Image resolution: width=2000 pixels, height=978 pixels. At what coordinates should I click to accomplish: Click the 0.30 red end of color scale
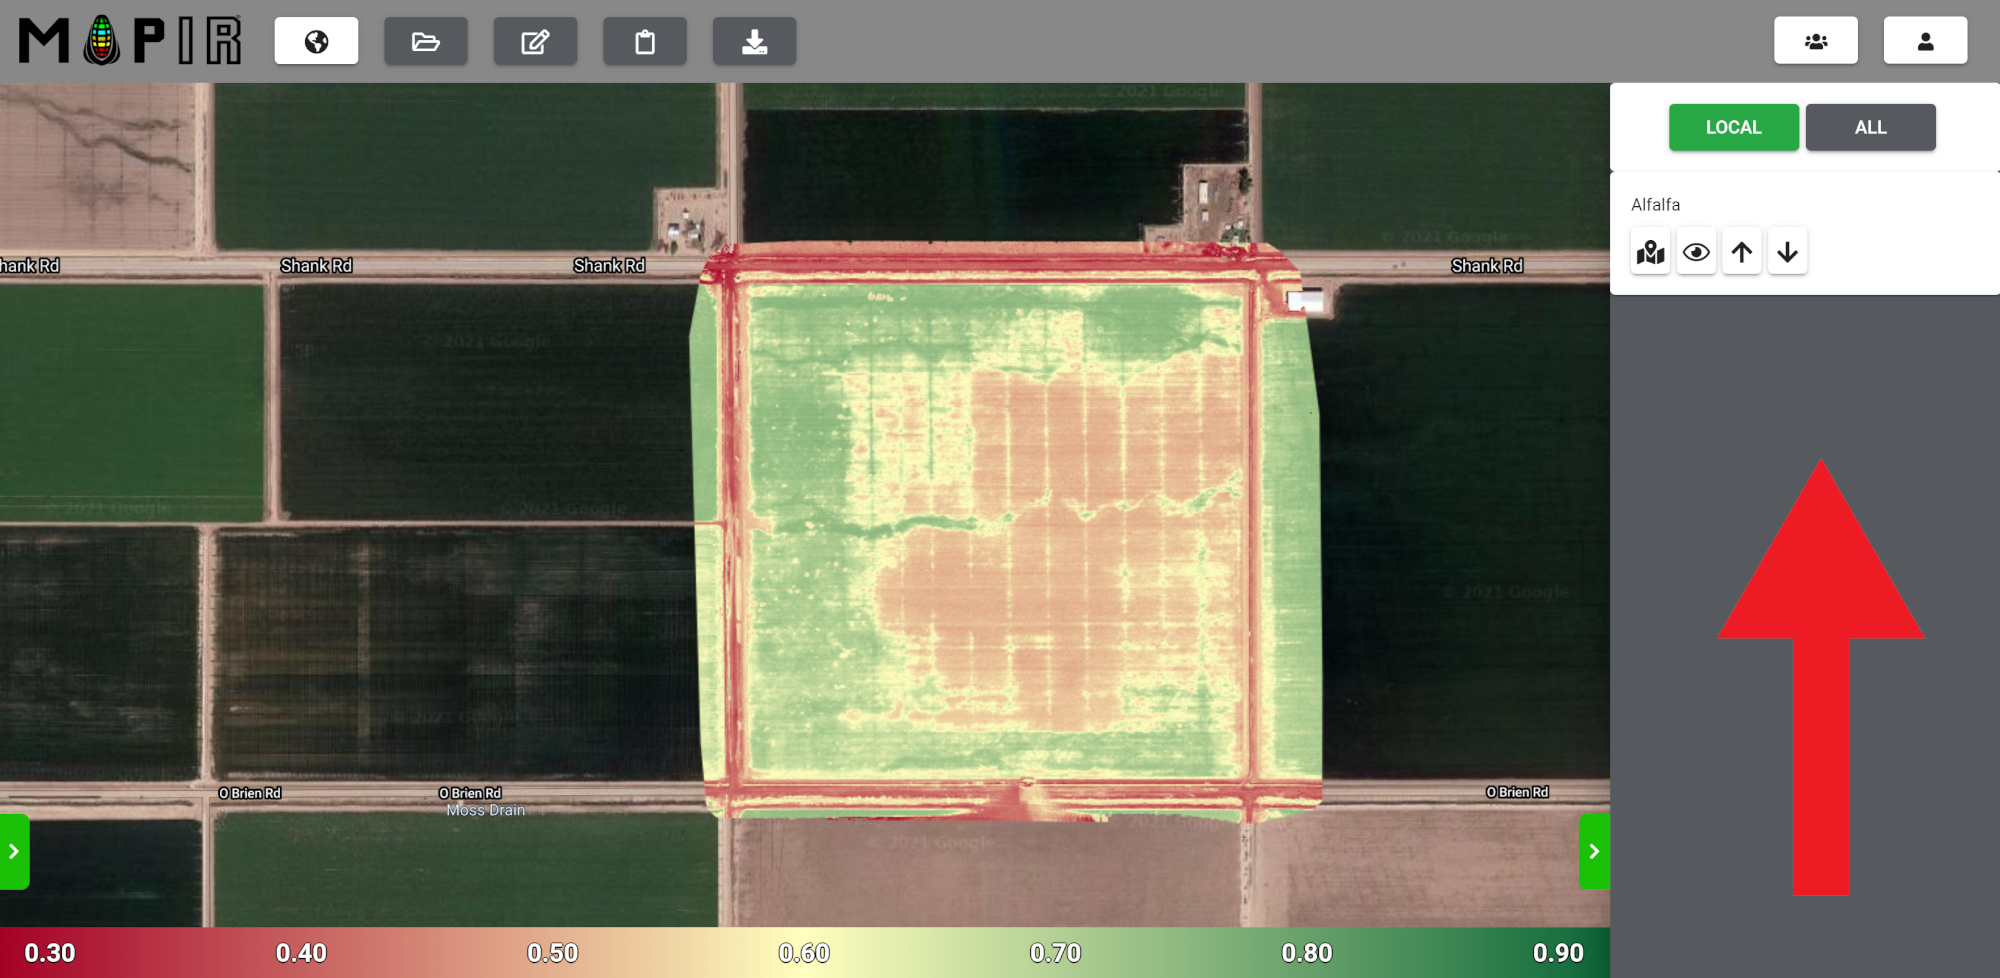tap(50, 953)
